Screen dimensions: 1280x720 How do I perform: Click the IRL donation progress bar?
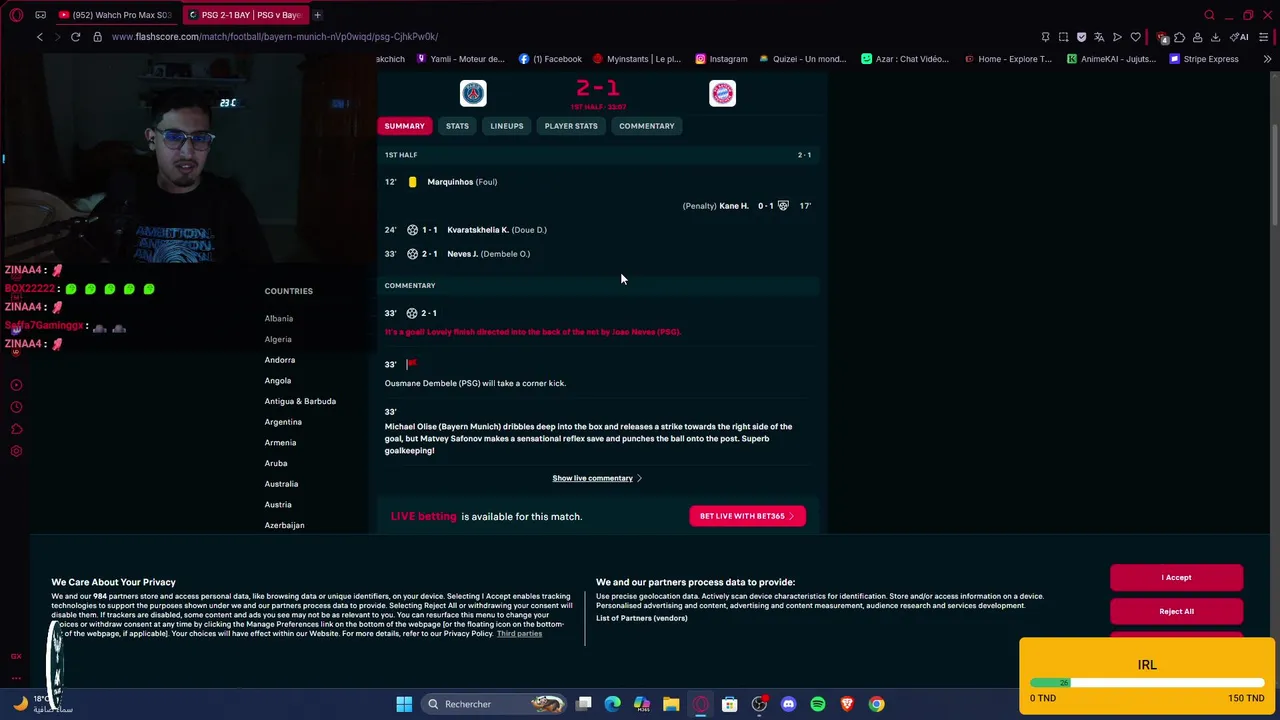pos(1147,684)
